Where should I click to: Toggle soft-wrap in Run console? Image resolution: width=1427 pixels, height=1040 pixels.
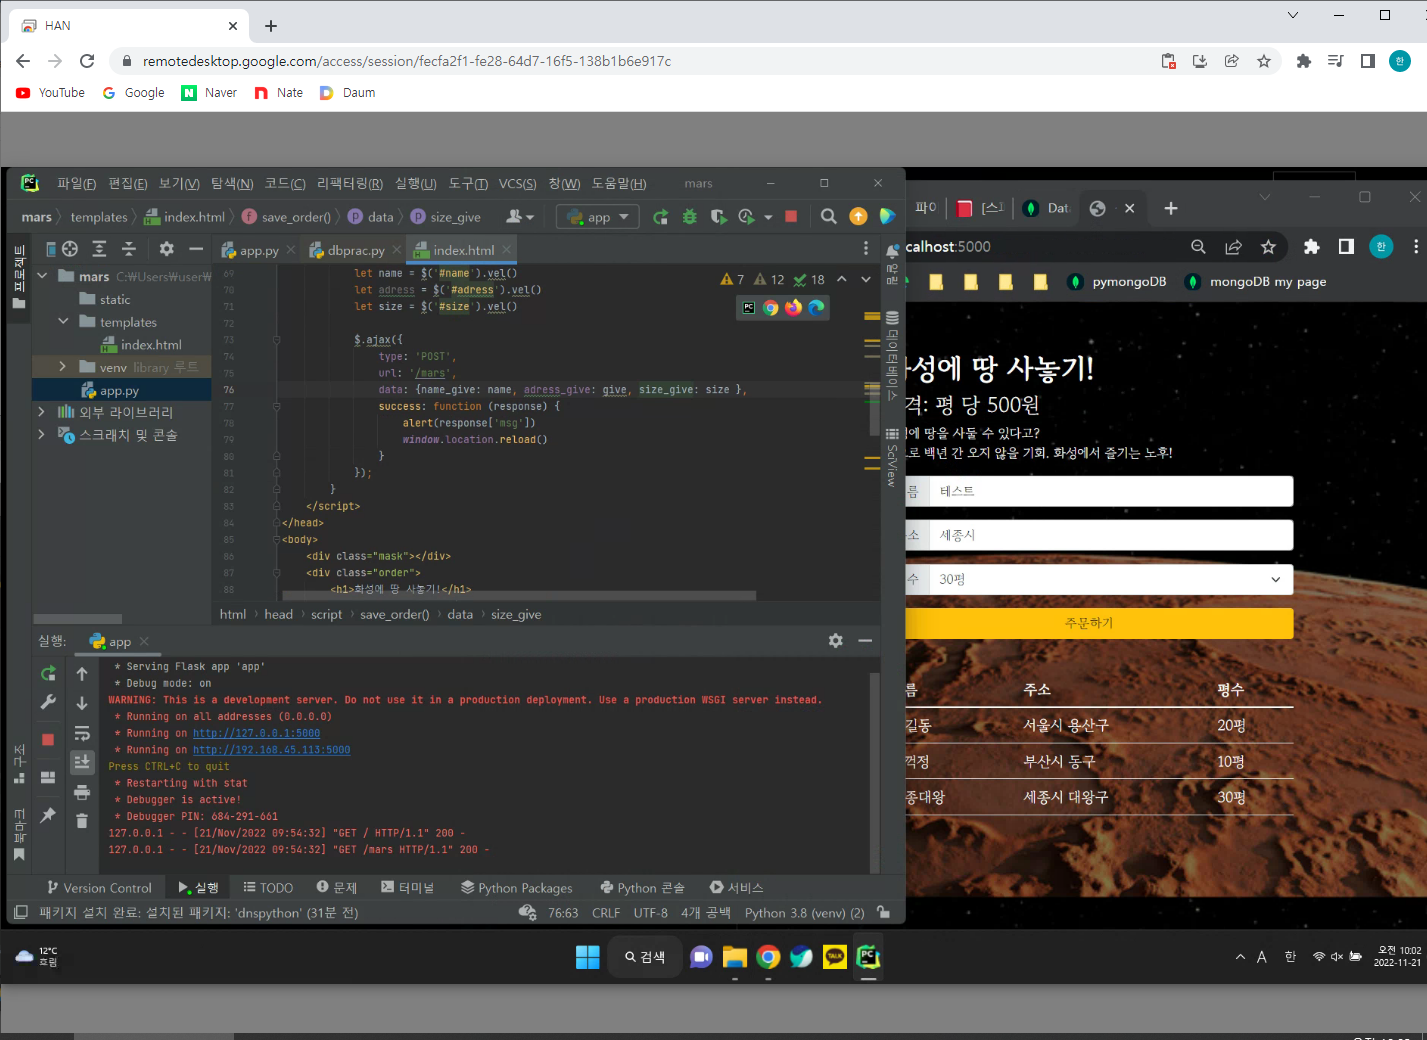tap(82, 733)
